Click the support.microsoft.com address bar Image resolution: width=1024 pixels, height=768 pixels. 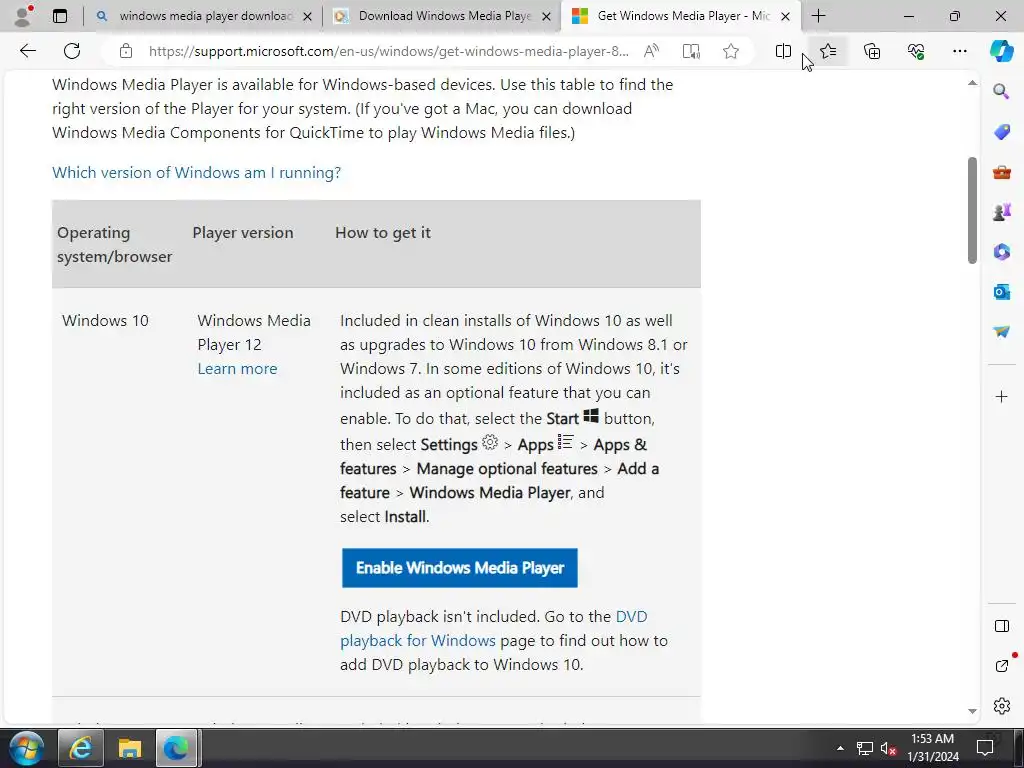coord(389,51)
